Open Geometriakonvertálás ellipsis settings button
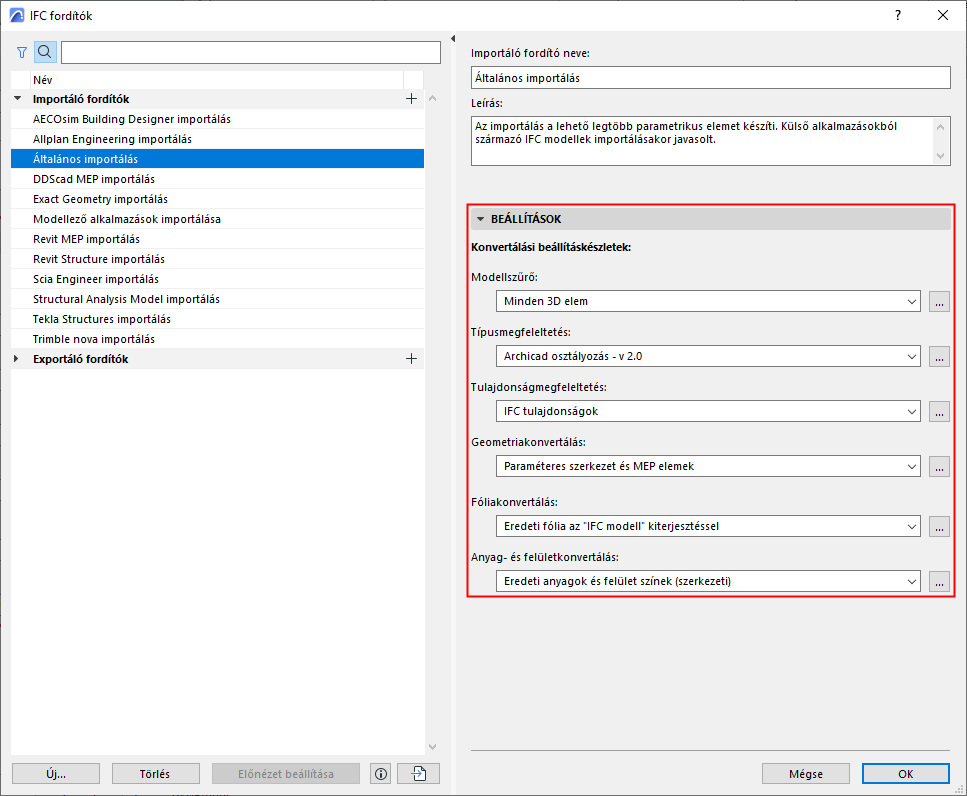967x796 pixels. (x=939, y=467)
